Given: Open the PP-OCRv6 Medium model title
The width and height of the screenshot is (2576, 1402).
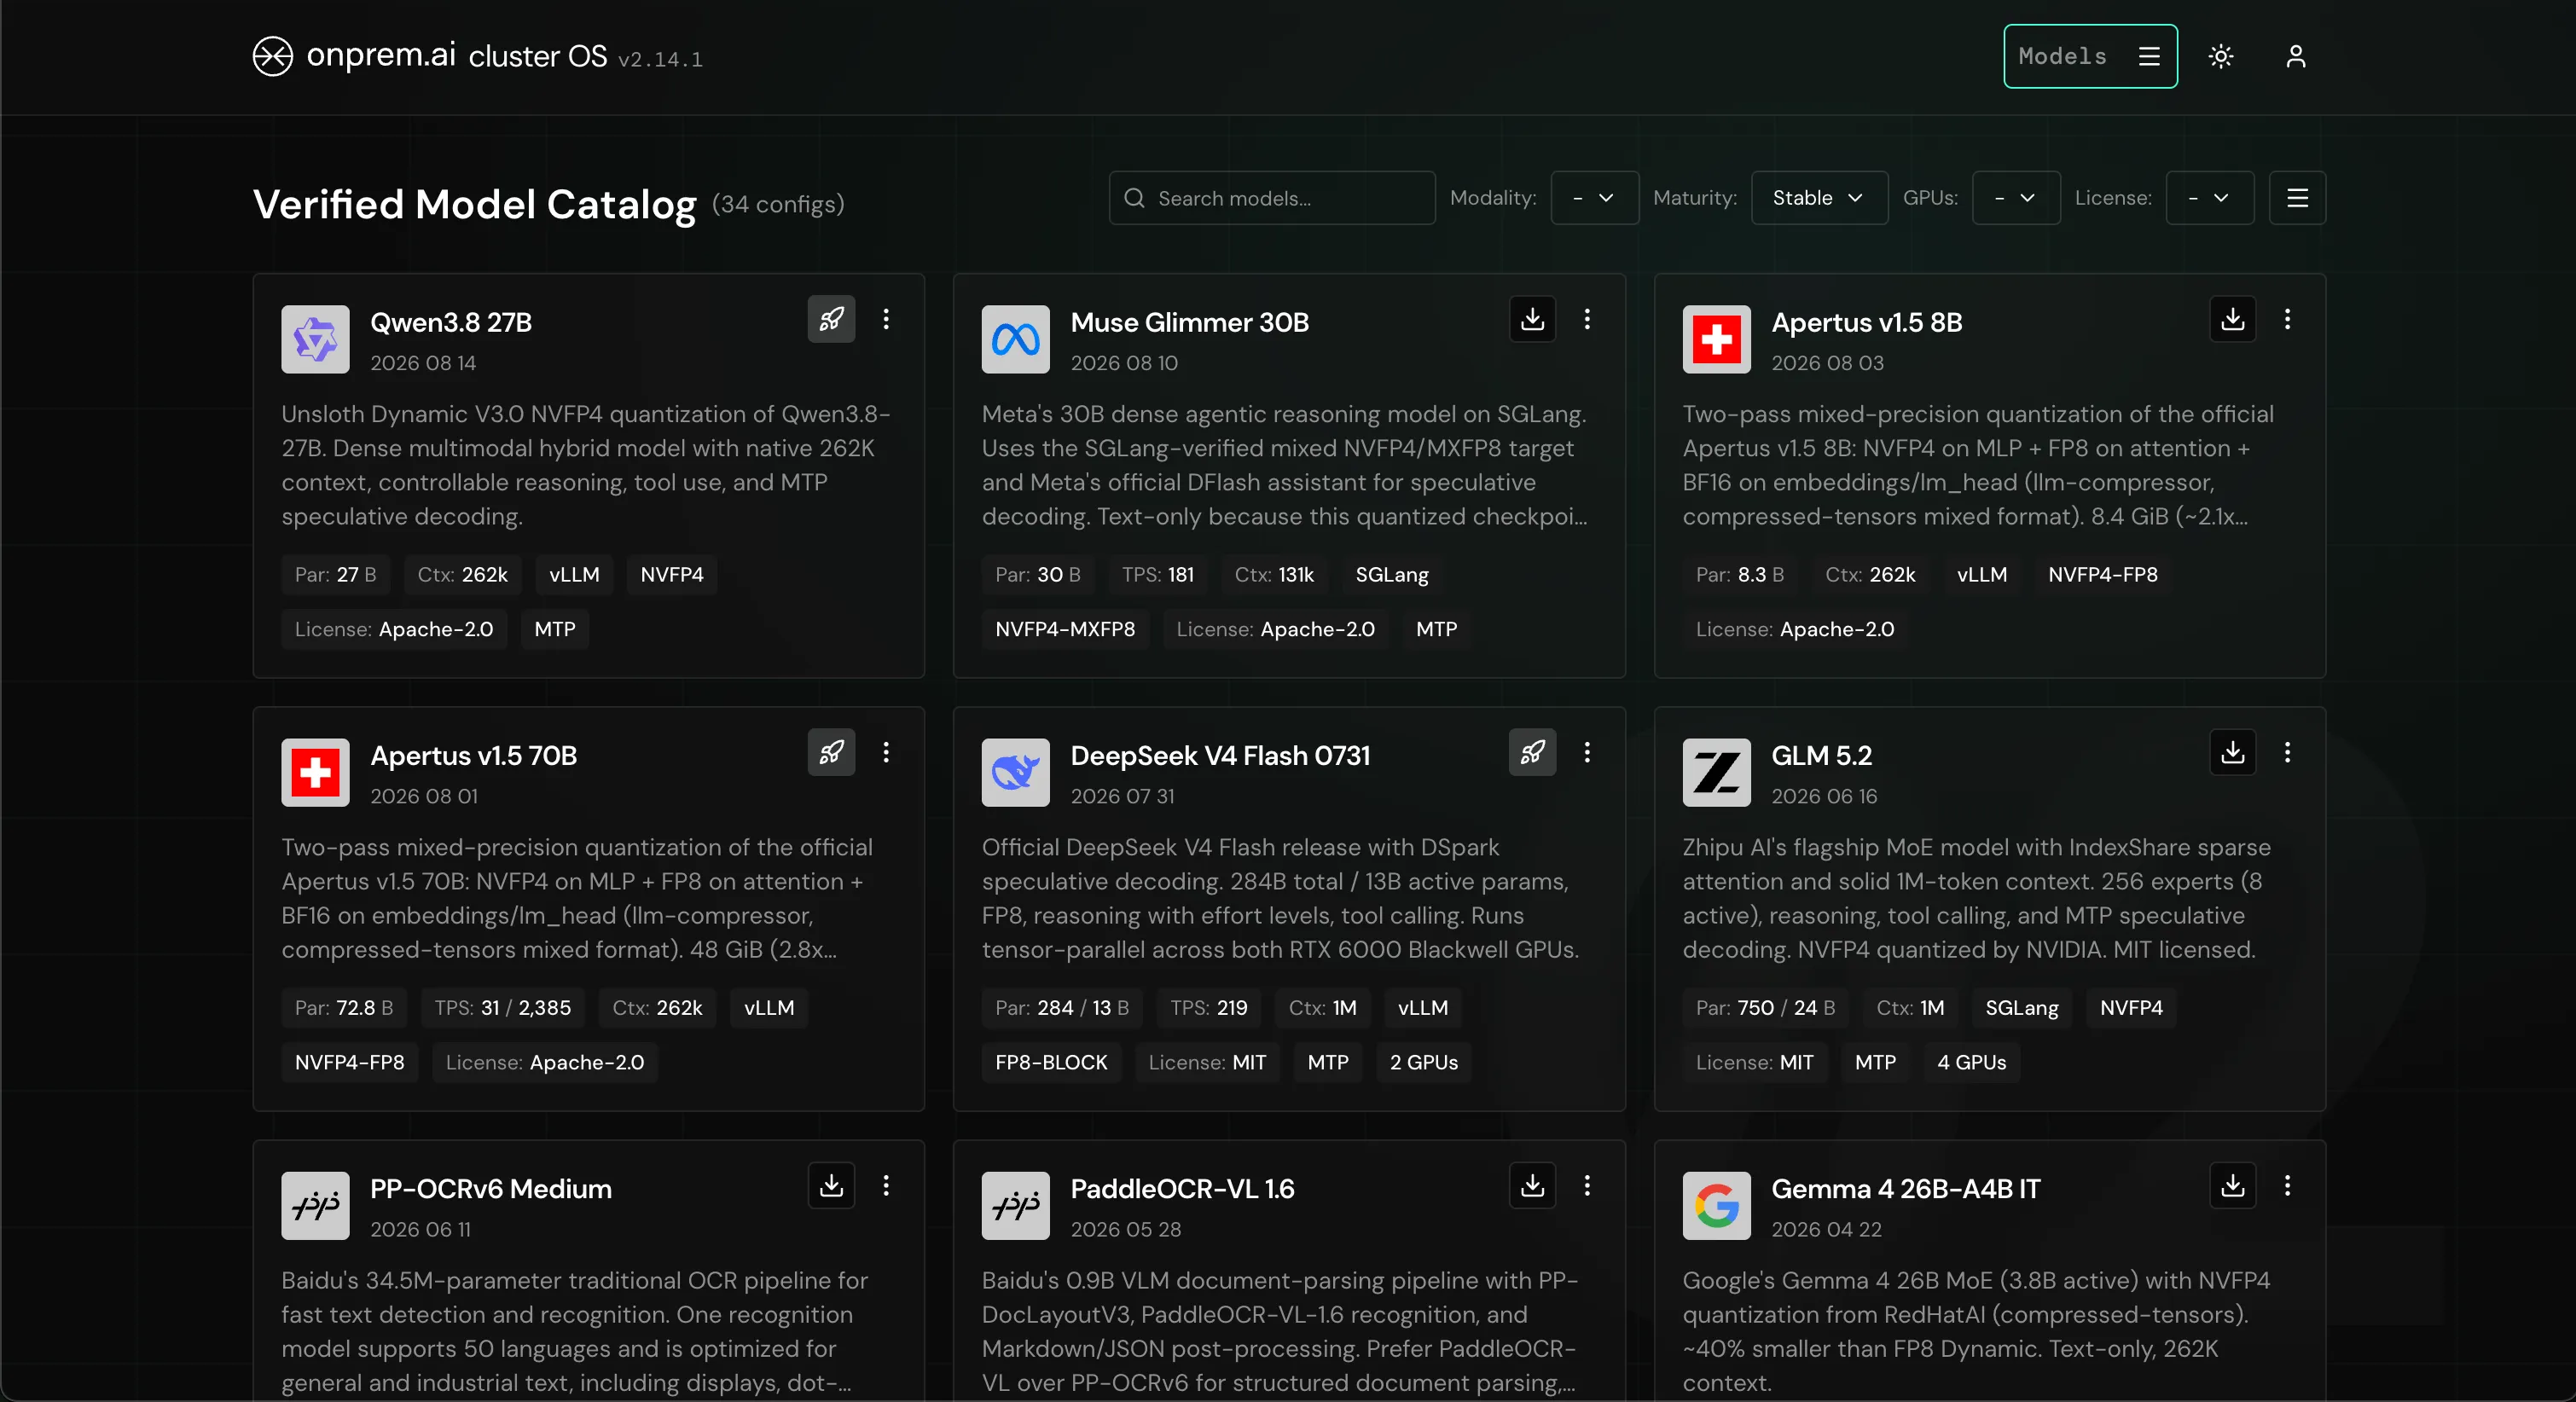Looking at the screenshot, I should (x=490, y=1188).
